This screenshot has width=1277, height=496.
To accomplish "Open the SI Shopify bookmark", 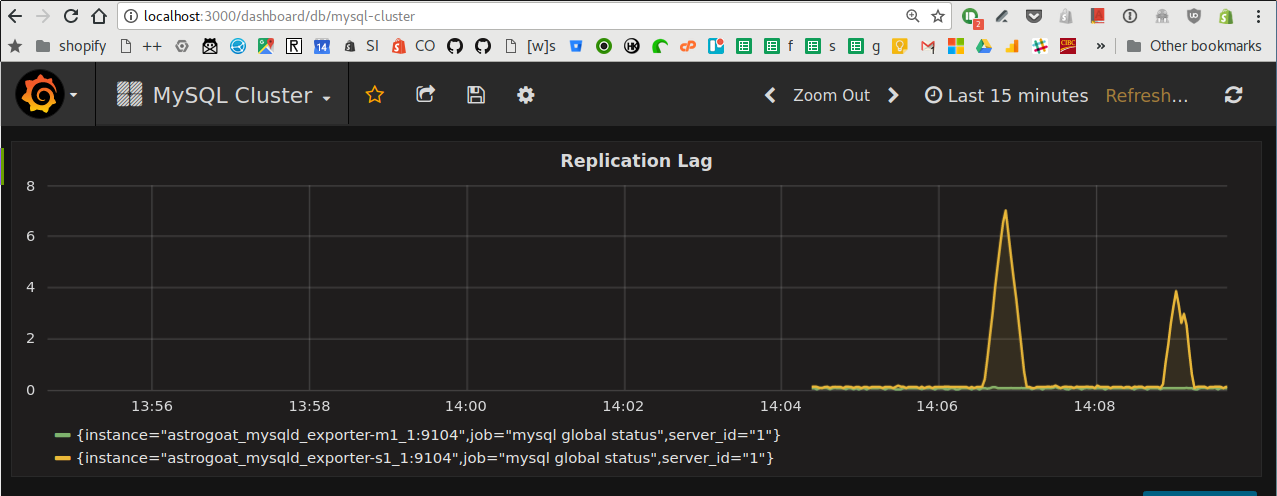I will pos(360,46).
